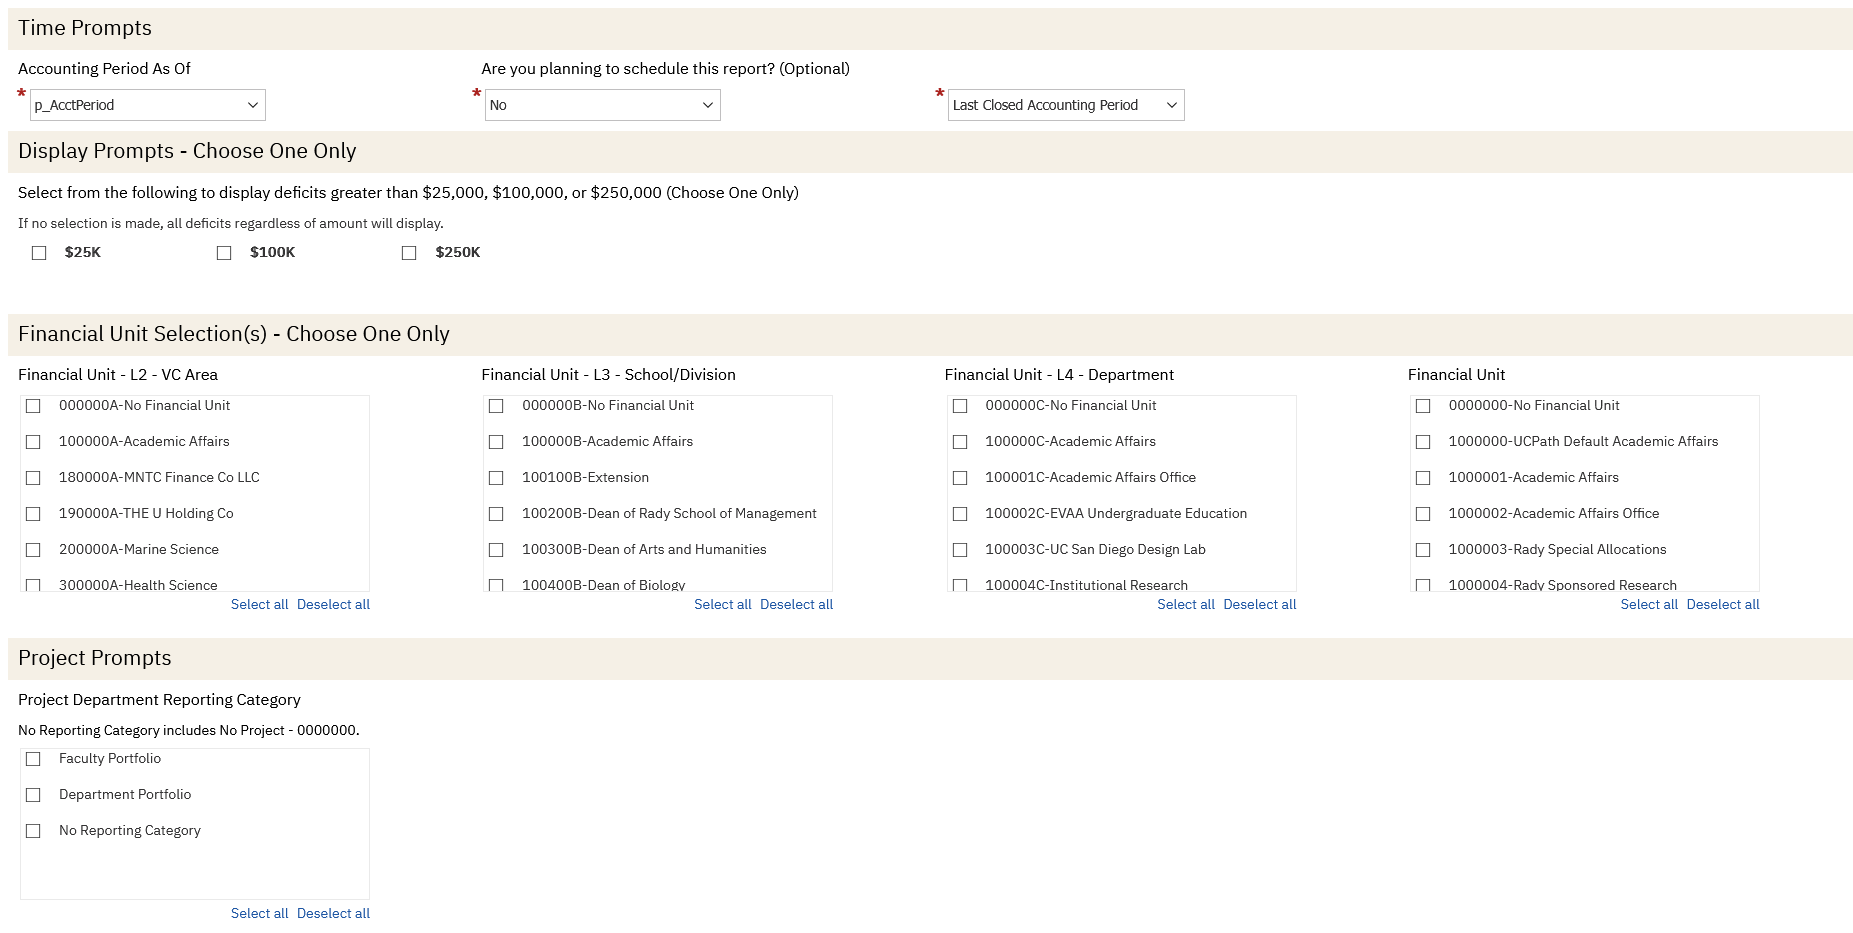Click Select all under L2 VC Area
Screen dimensions: 1853x933
point(259,604)
